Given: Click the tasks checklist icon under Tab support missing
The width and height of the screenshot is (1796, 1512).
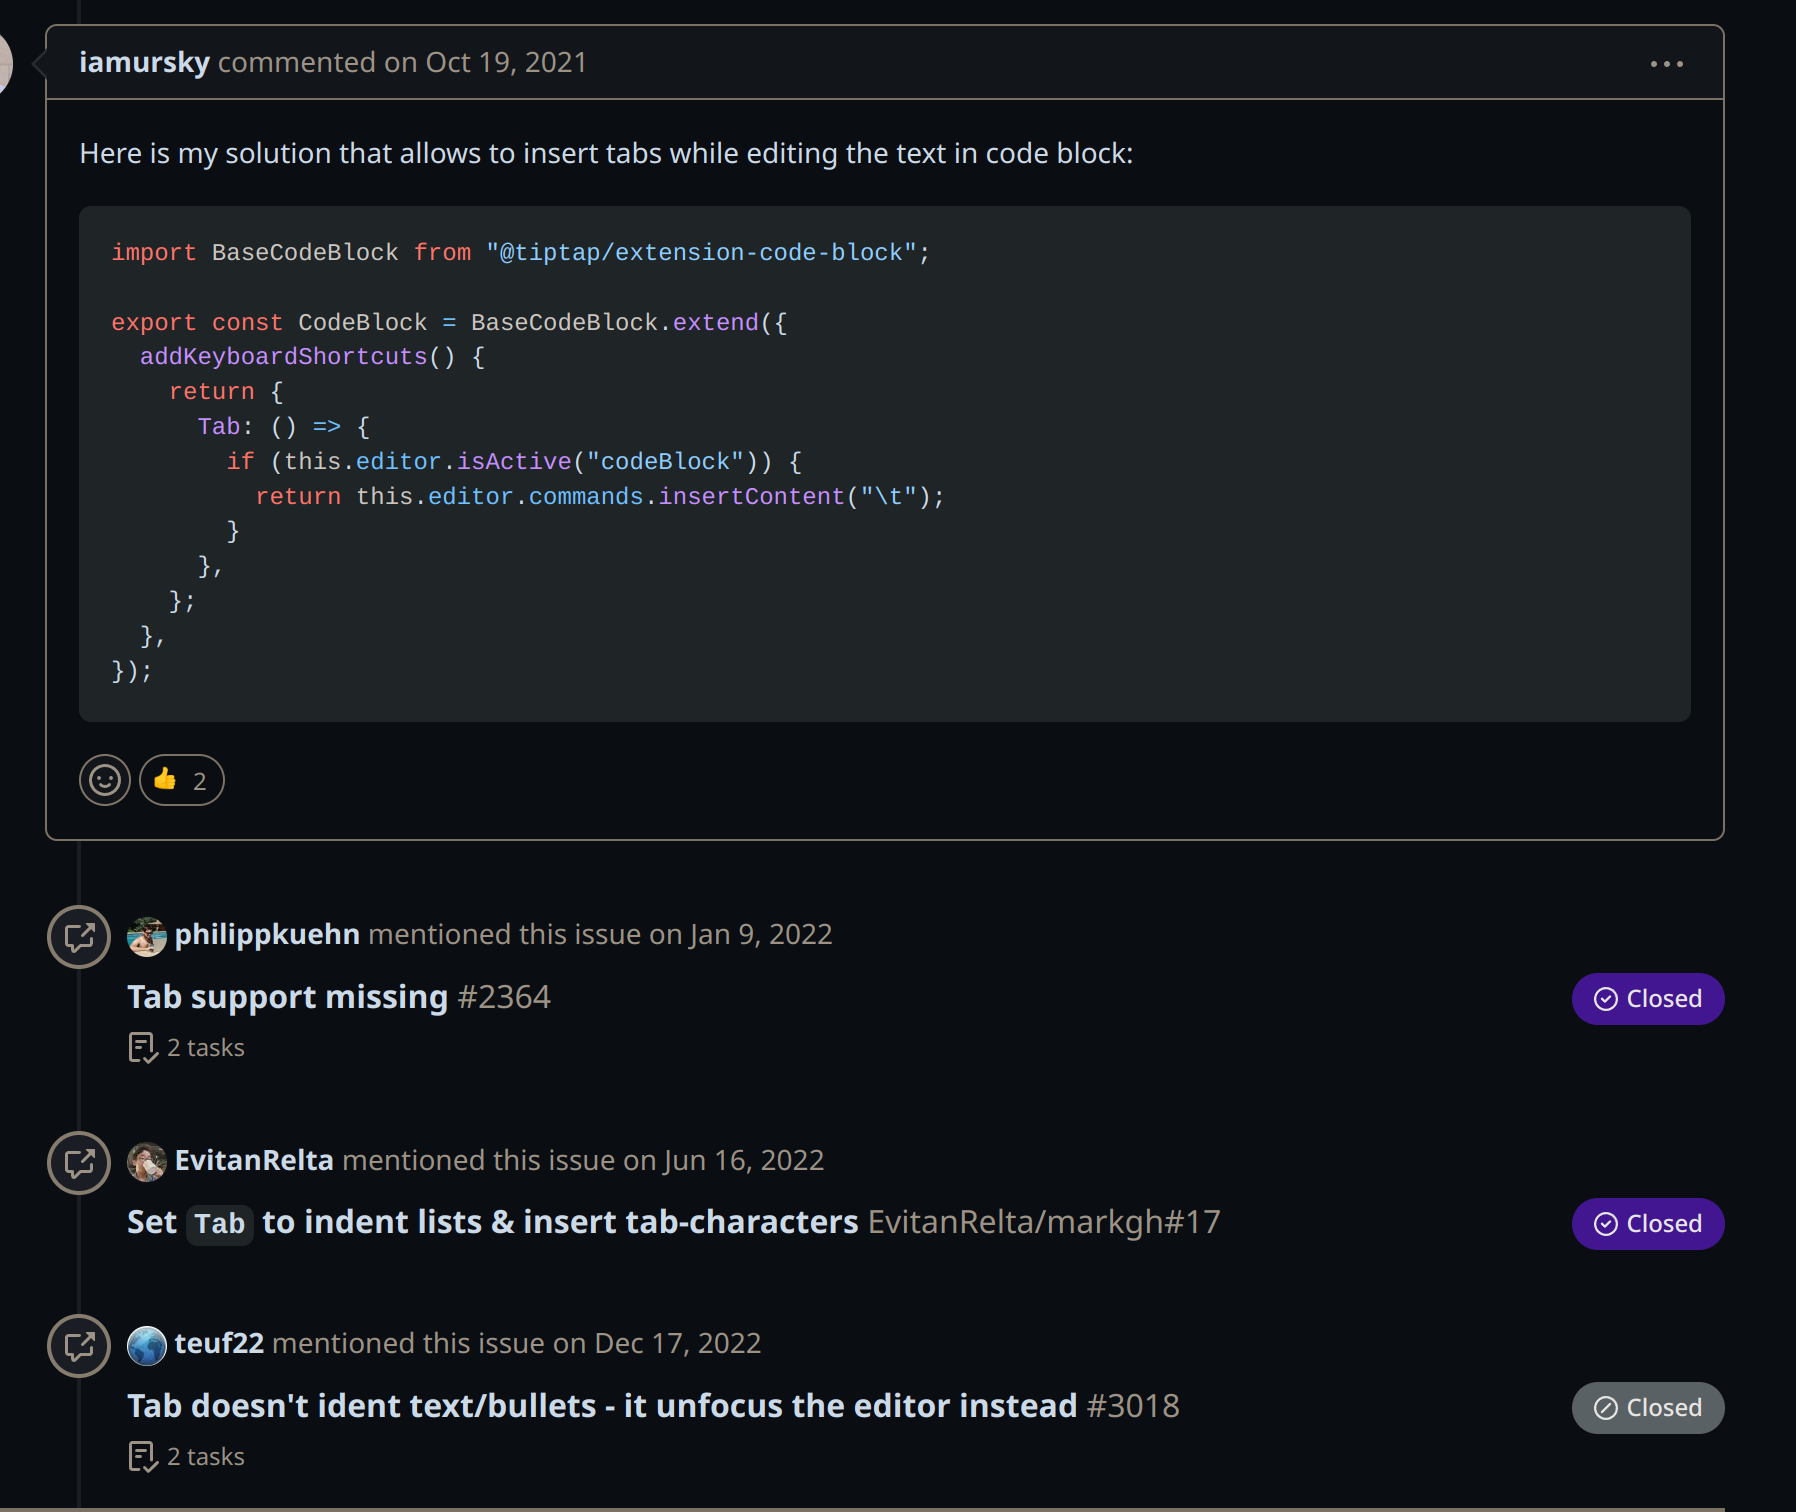Looking at the screenshot, I should pos(143,1047).
